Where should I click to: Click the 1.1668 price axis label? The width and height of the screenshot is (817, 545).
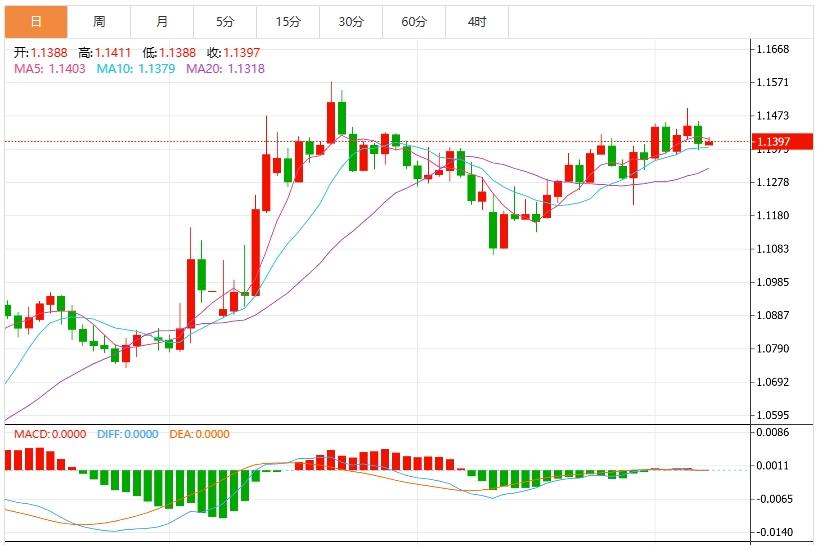click(777, 49)
